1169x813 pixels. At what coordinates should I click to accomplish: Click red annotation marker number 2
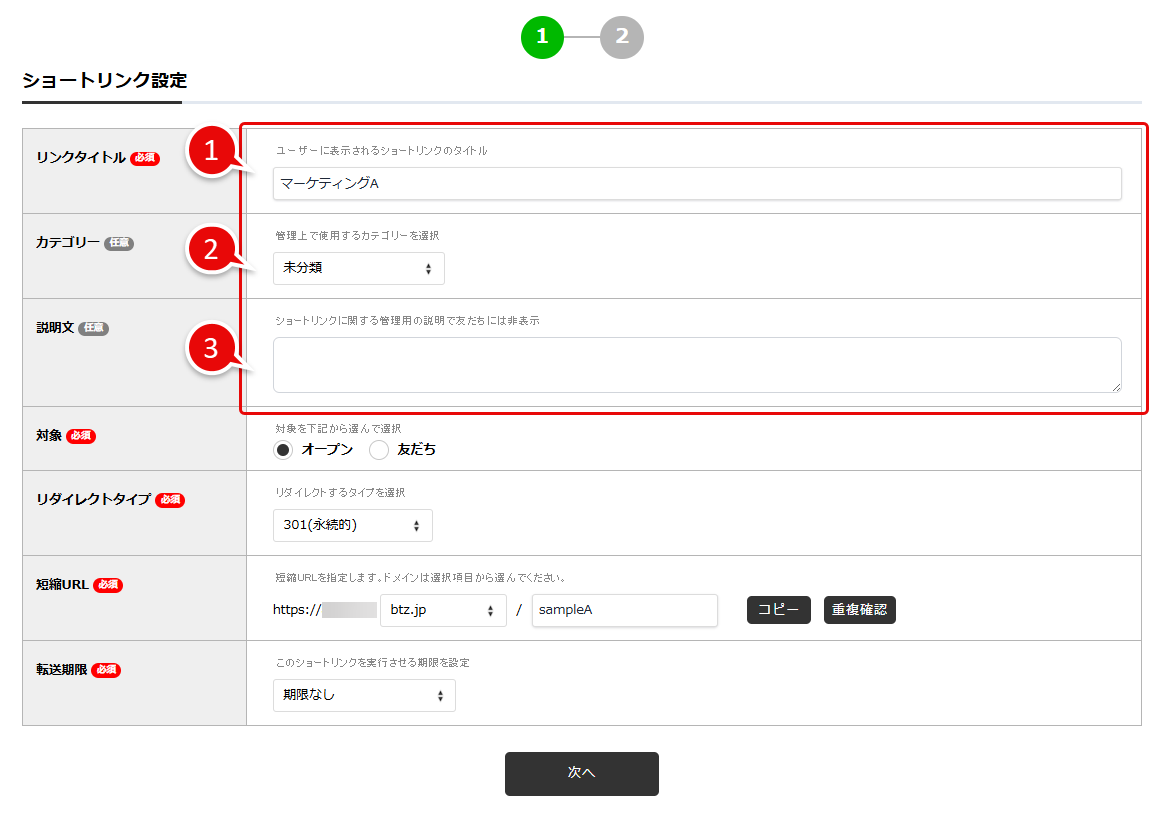(211, 250)
